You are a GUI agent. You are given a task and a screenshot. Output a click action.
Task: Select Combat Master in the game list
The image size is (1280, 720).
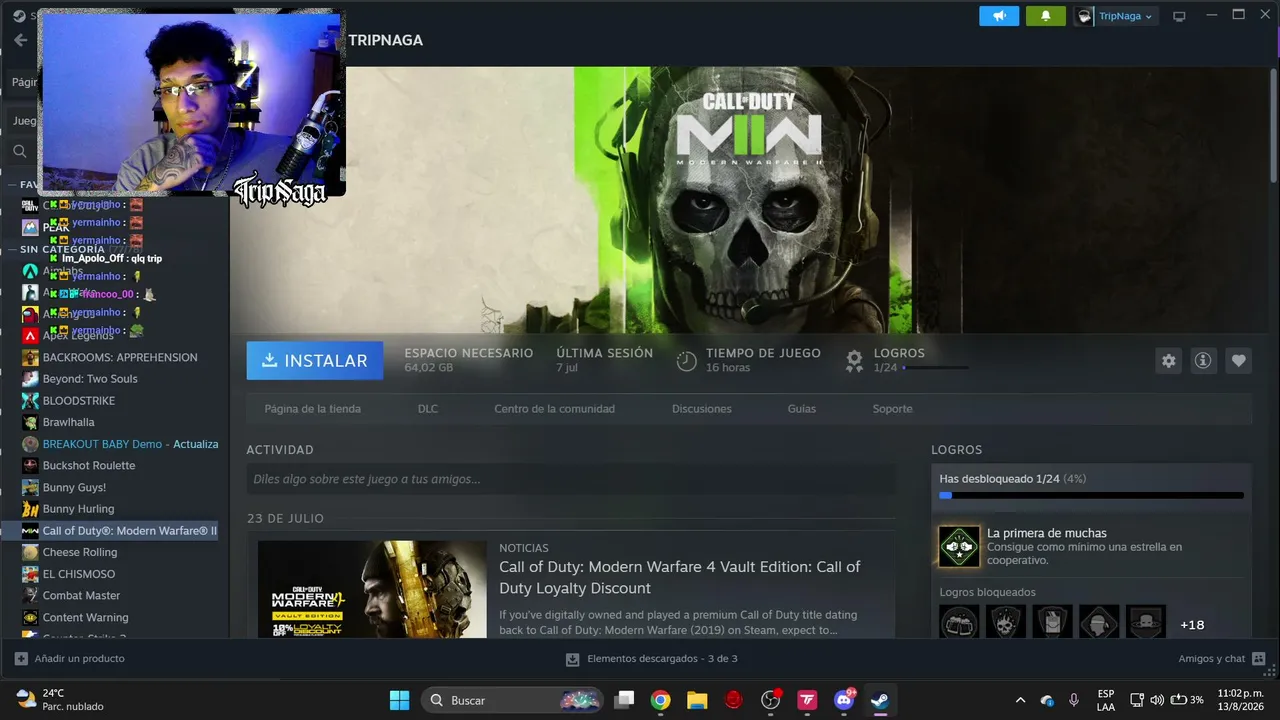[81, 596]
